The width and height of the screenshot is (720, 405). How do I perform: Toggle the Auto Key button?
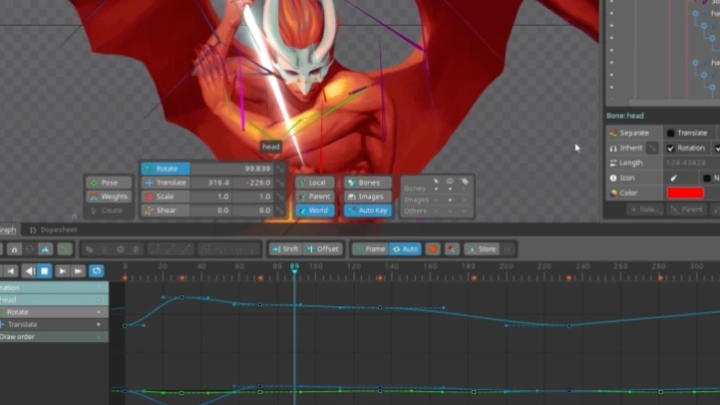pos(368,210)
